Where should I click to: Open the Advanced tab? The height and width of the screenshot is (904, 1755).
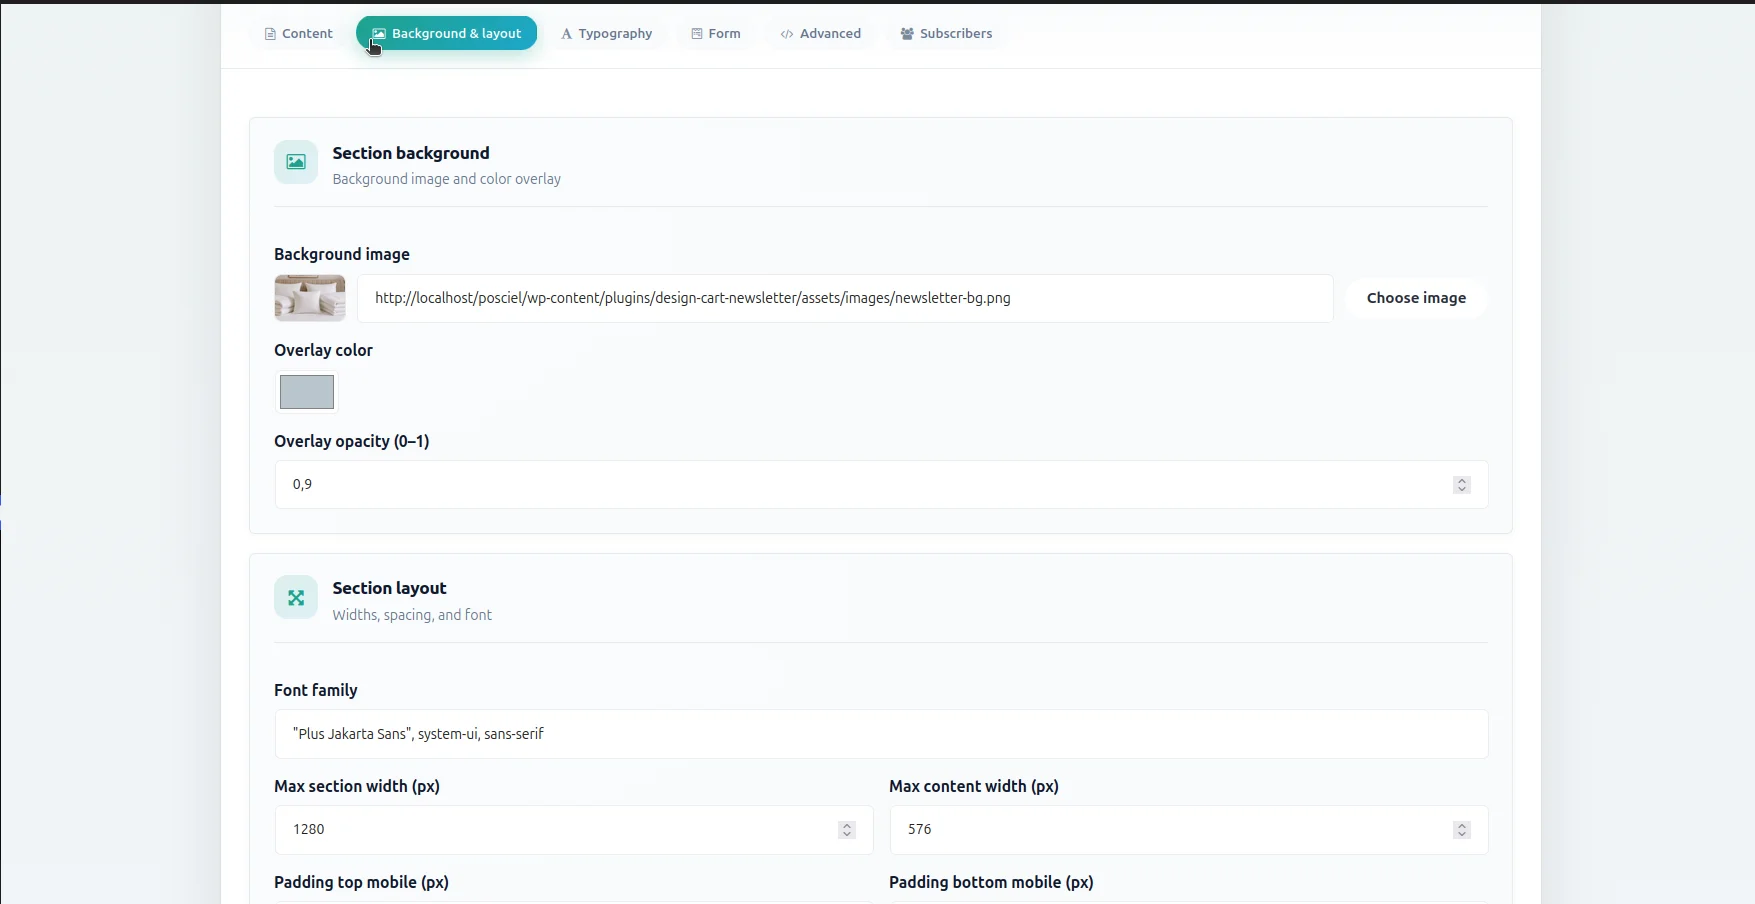(x=821, y=34)
